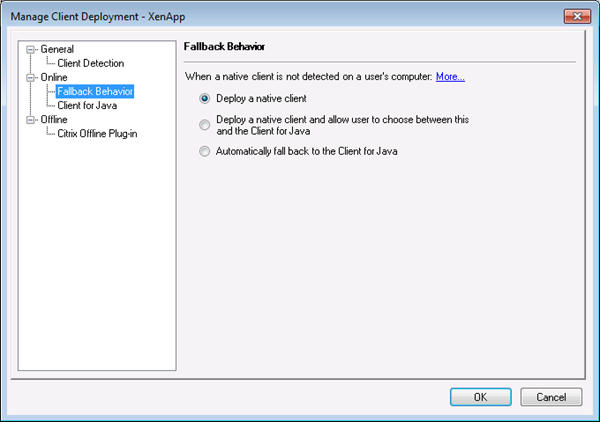Viewport: 600px width, 422px height.
Task: Collapse the Online tree node expander
Action: tap(33, 77)
